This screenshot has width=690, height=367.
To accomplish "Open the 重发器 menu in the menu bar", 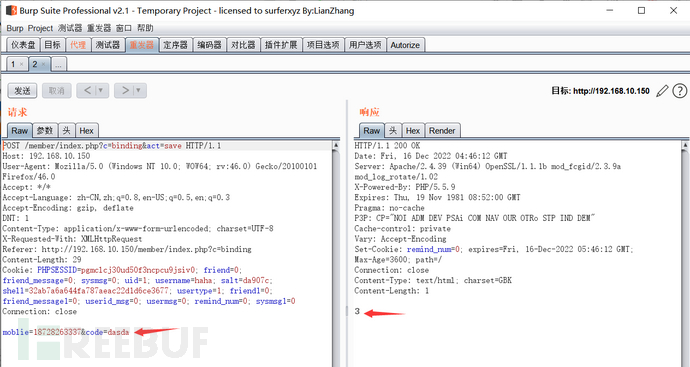I will pyautogui.click(x=99, y=28).
